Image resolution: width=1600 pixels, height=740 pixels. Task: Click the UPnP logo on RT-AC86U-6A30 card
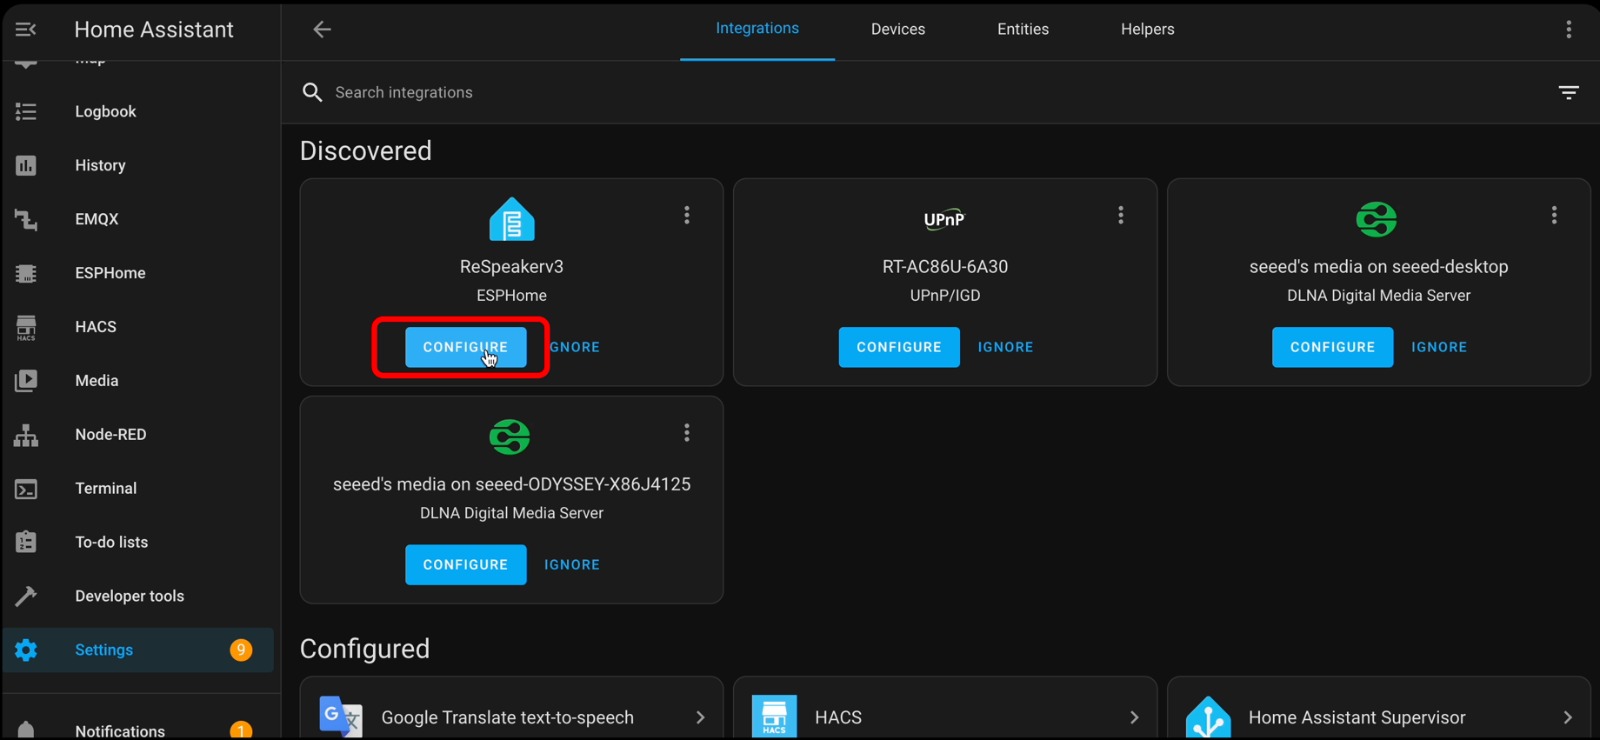[x=944, y=220]
